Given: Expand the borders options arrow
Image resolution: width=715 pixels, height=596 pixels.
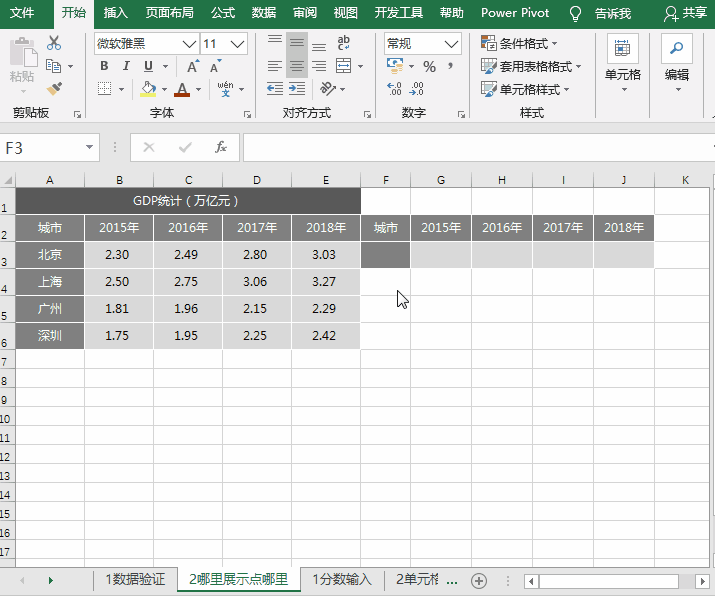Looking at the screenshot, I should coord(121,89).
